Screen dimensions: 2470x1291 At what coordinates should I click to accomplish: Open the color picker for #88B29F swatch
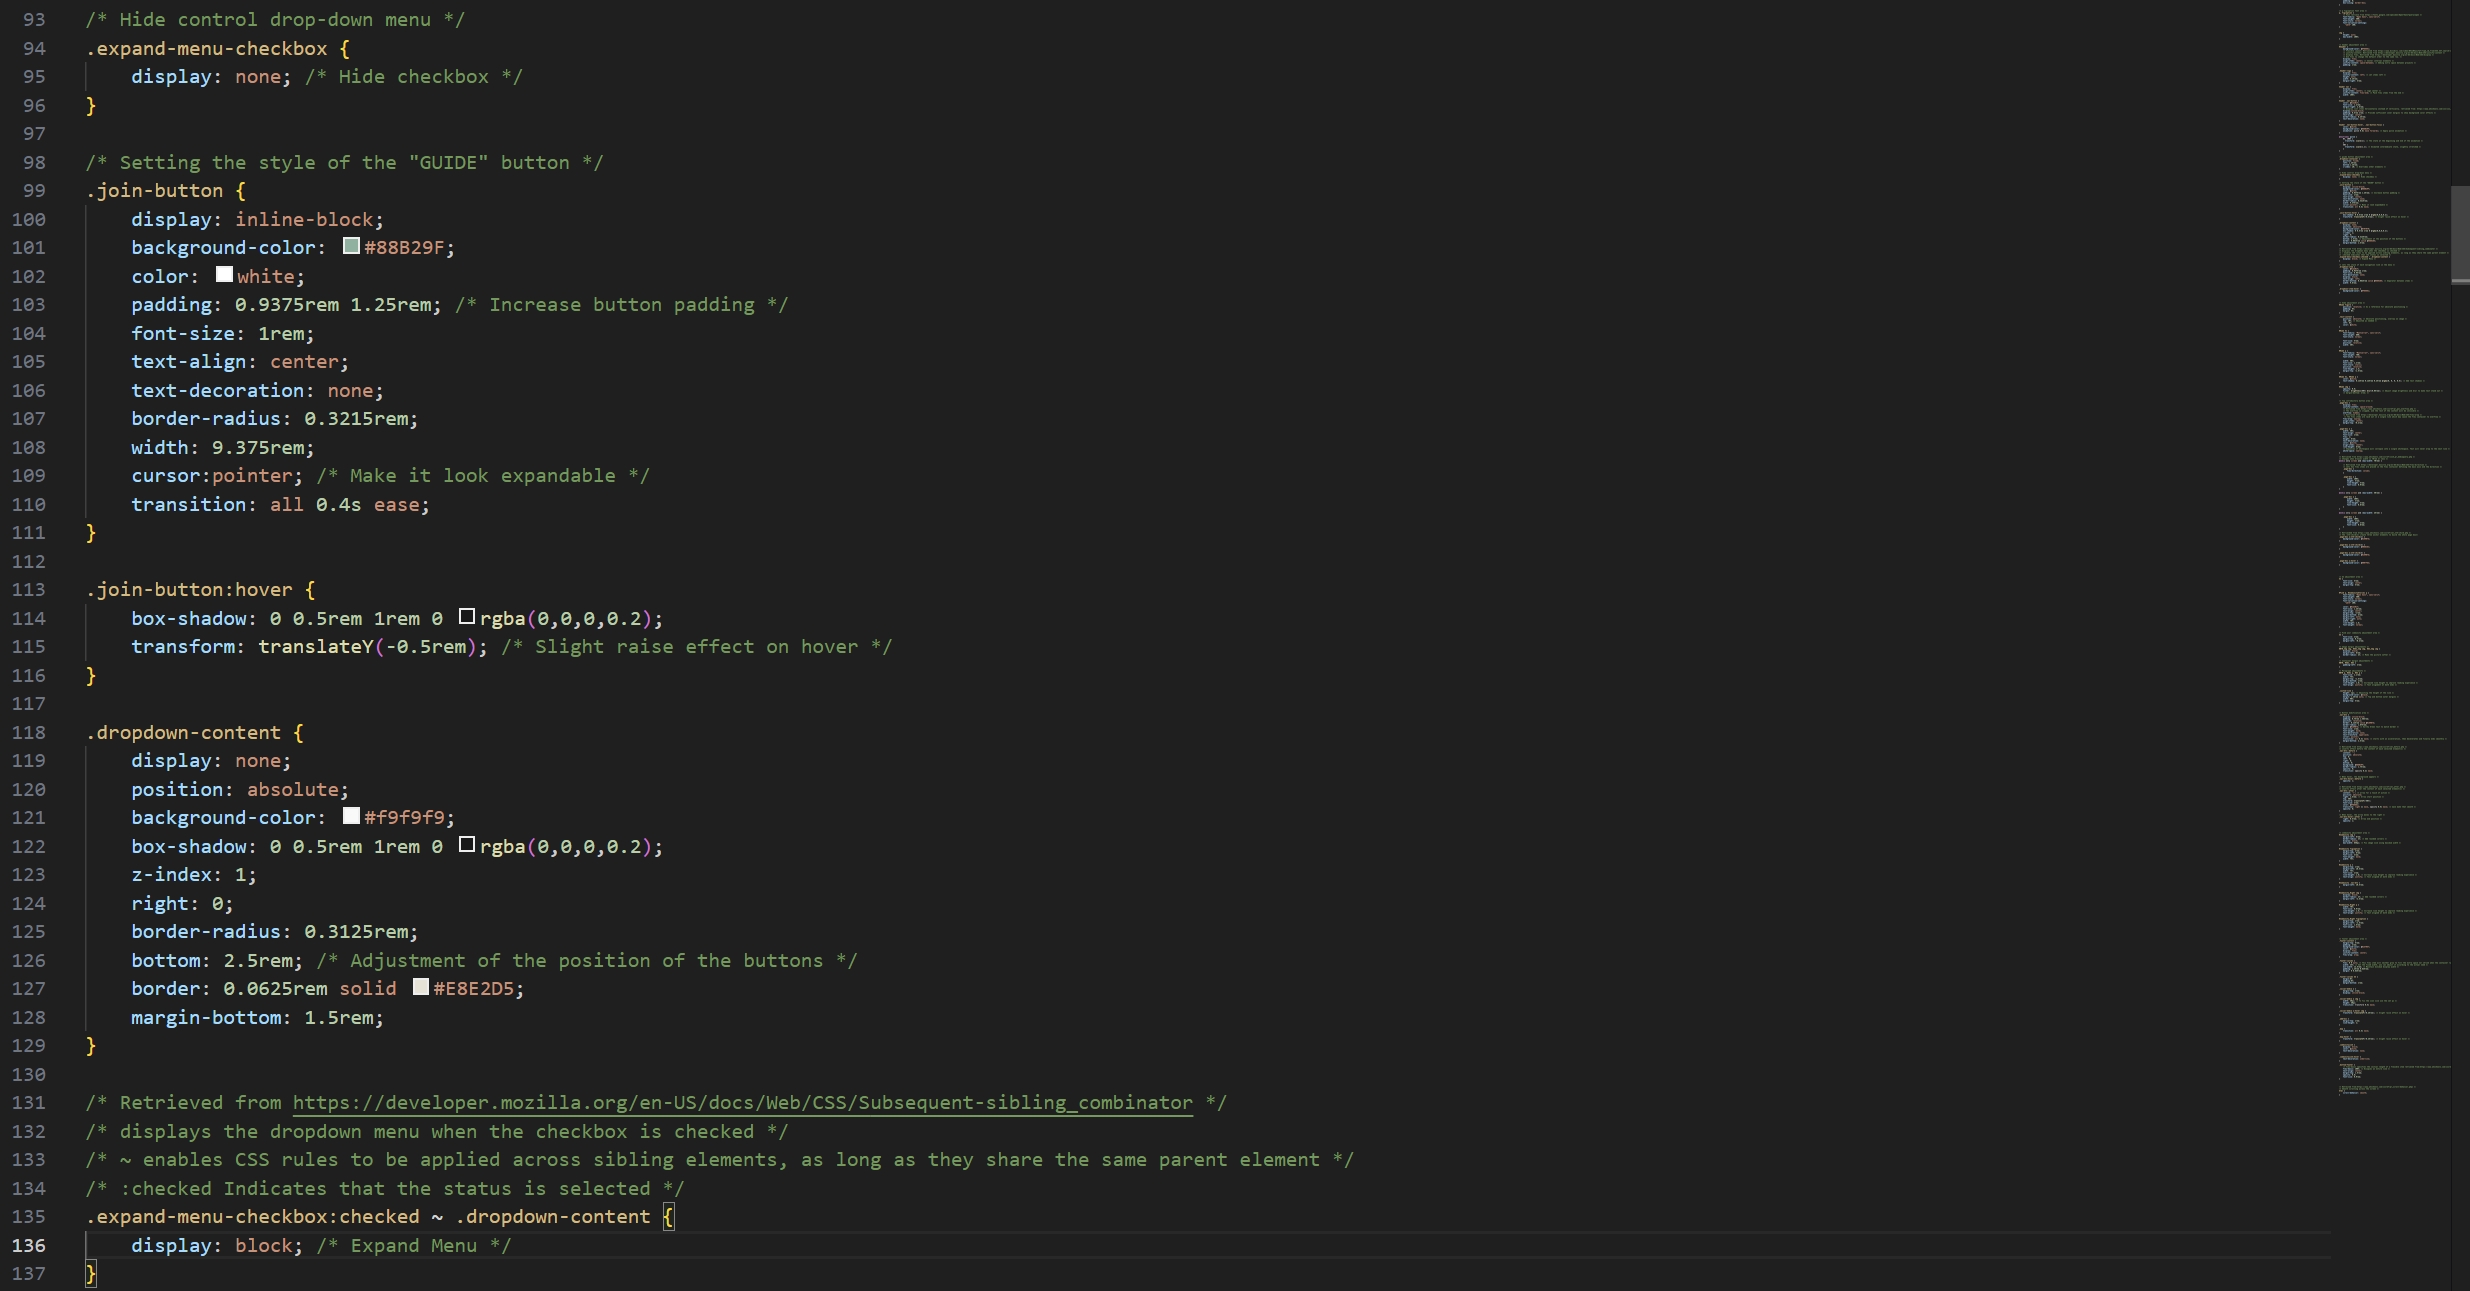pyautogui.click(x=350, y=246)
